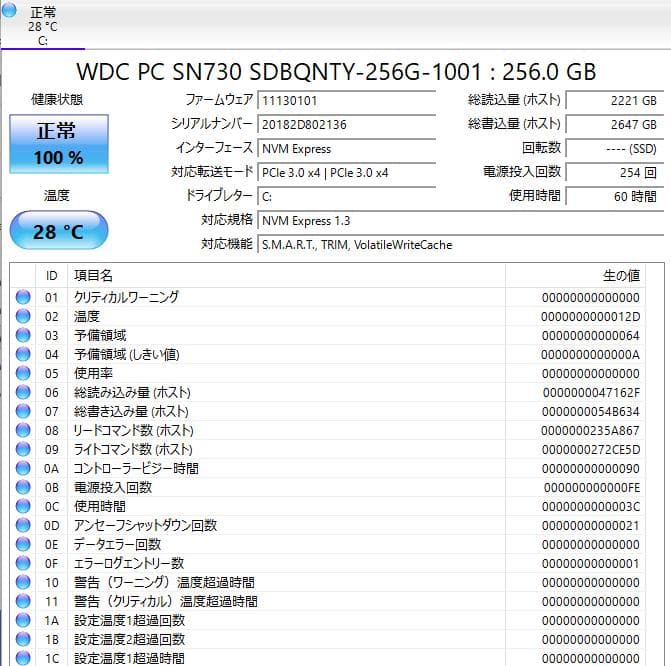Viewport: 671px width, 666px height.
Task: Select the リードコマンド数 (ホスト) attribute name
Action: coord(134,430)
